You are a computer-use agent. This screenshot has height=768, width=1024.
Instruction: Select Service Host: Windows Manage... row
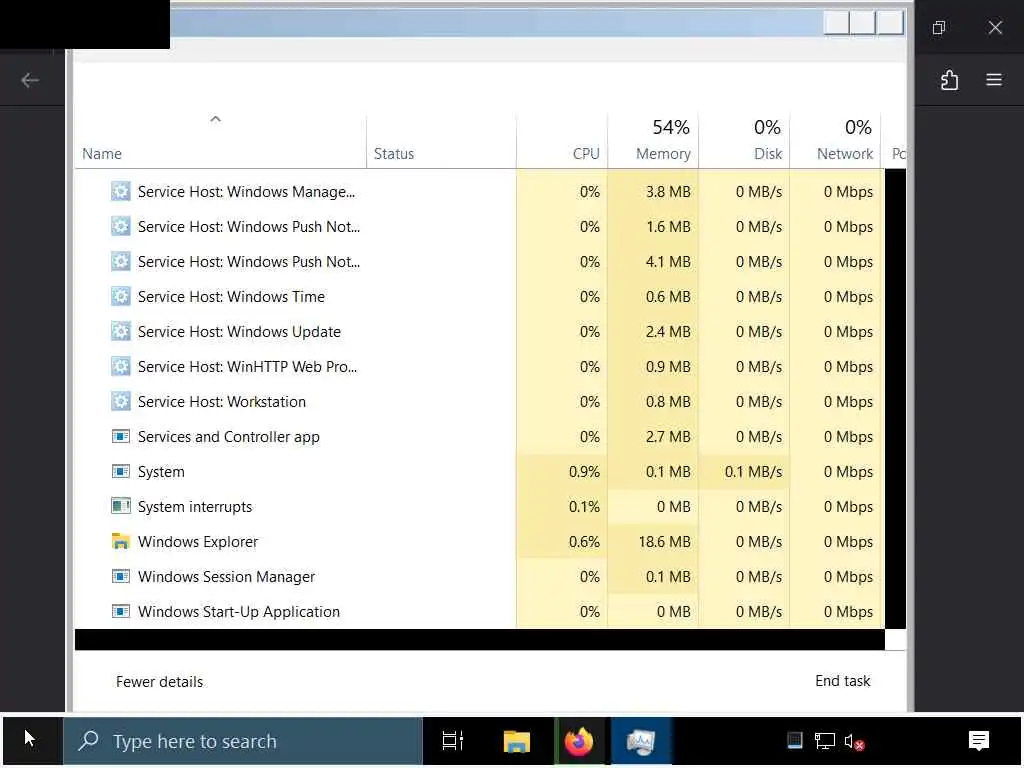tap(479, 191)
